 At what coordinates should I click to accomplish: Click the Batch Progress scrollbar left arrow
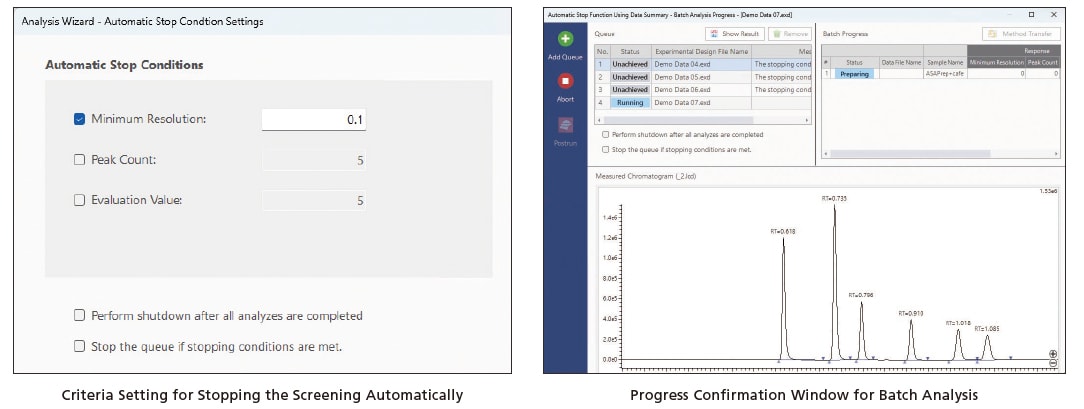(x=825, y=154)
